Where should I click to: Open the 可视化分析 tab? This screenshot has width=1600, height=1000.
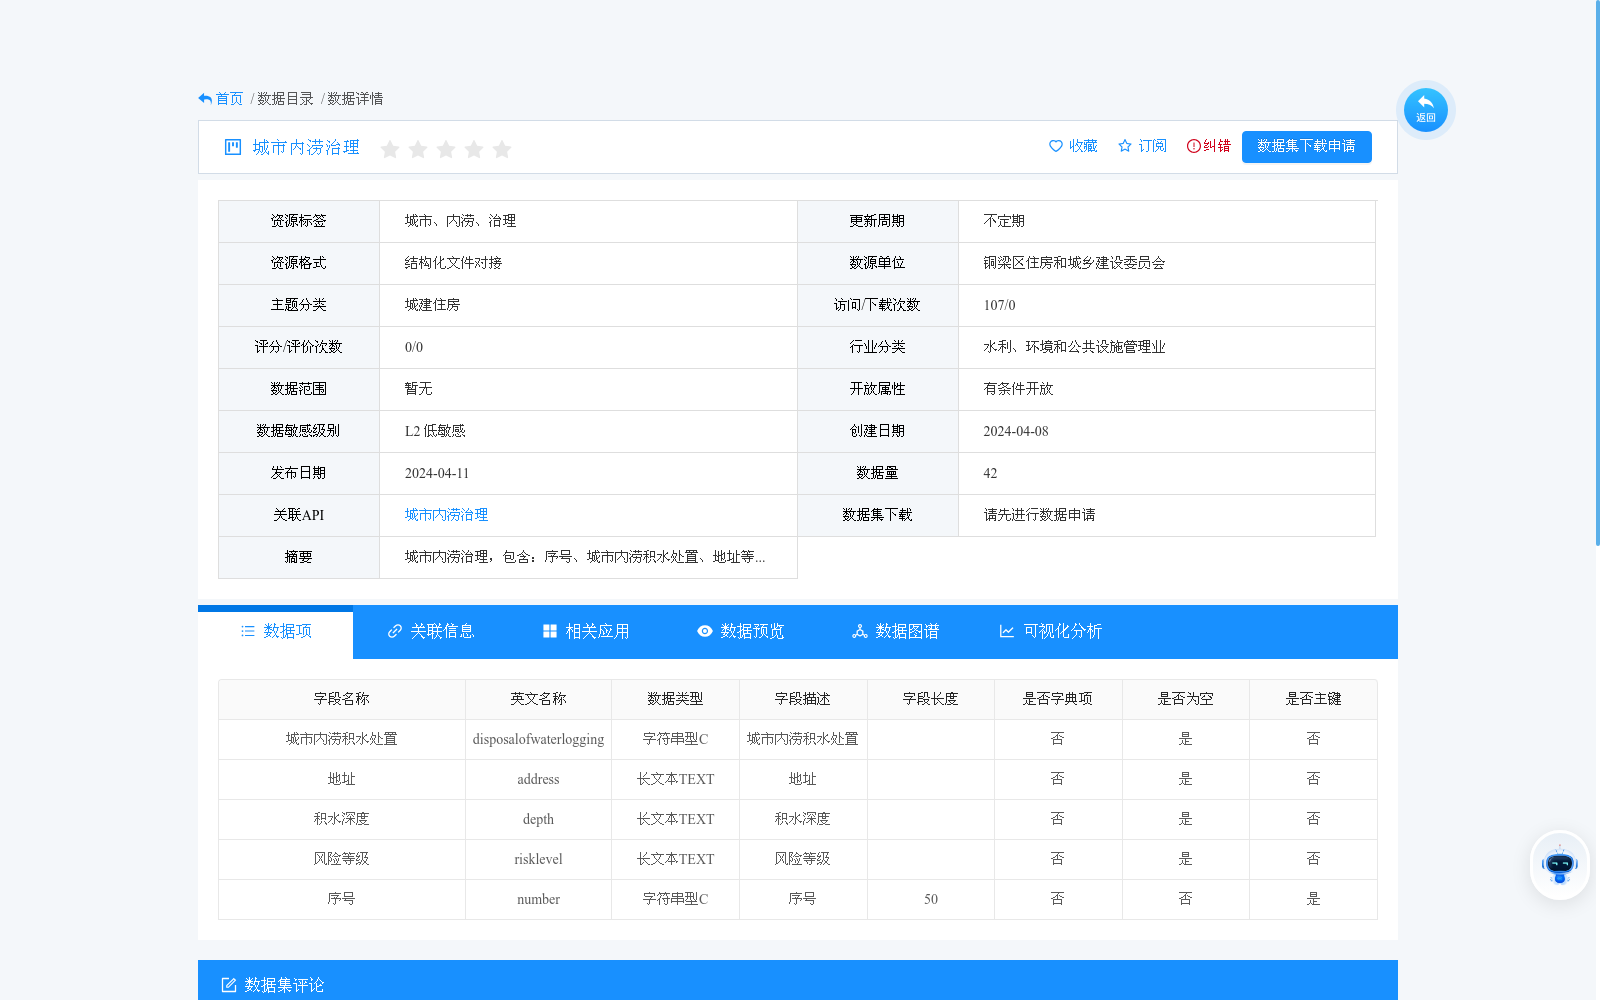click(x=1051, y=631)
